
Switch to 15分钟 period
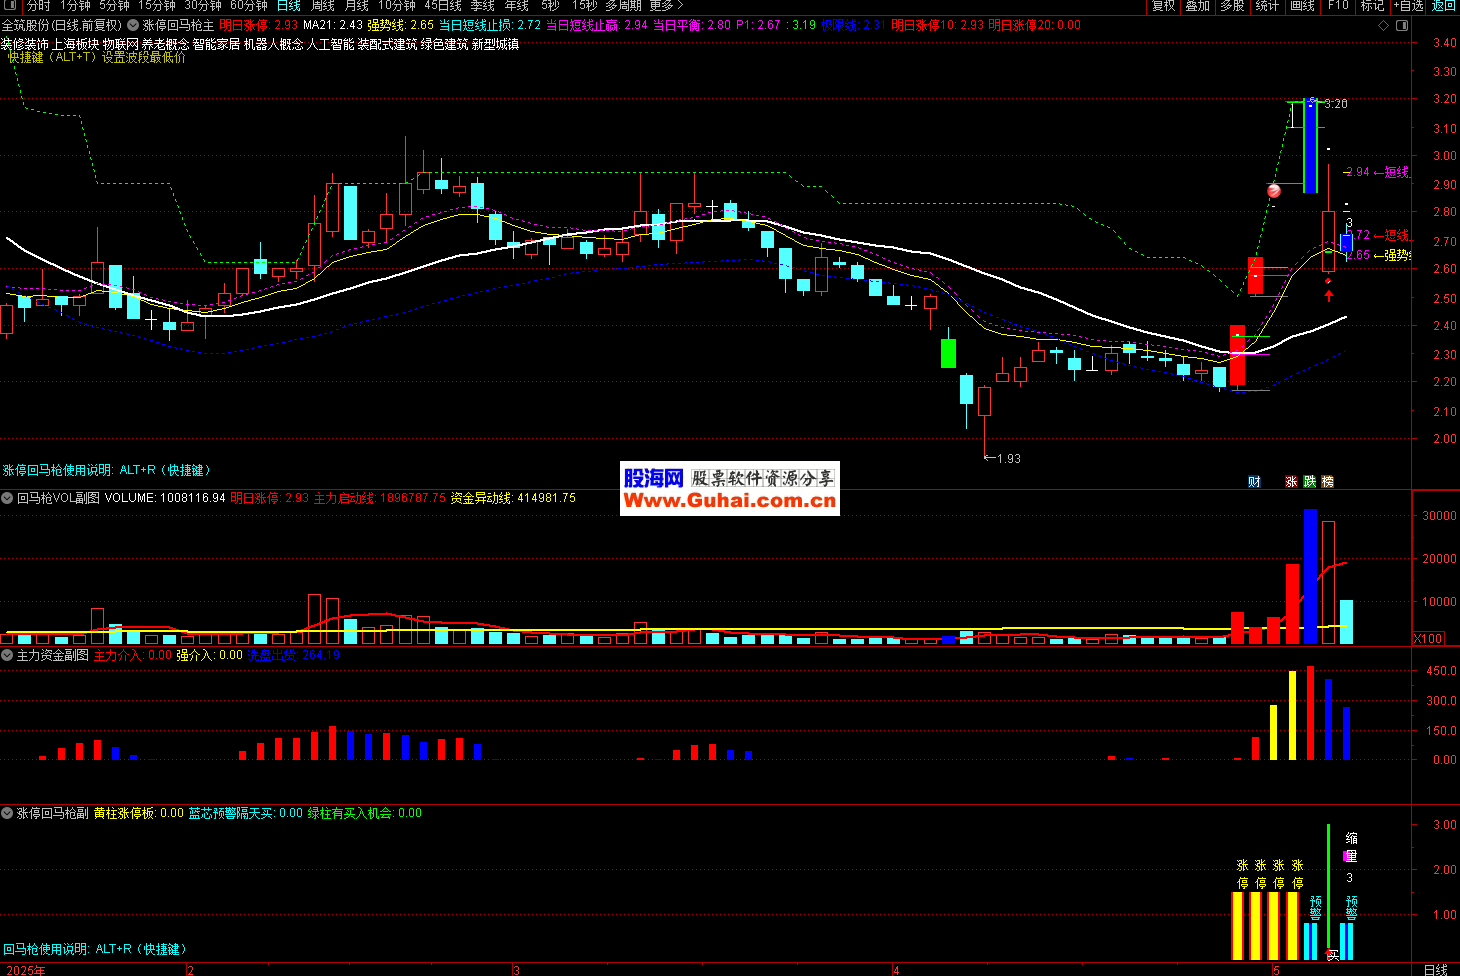click(x=157, y=6)
